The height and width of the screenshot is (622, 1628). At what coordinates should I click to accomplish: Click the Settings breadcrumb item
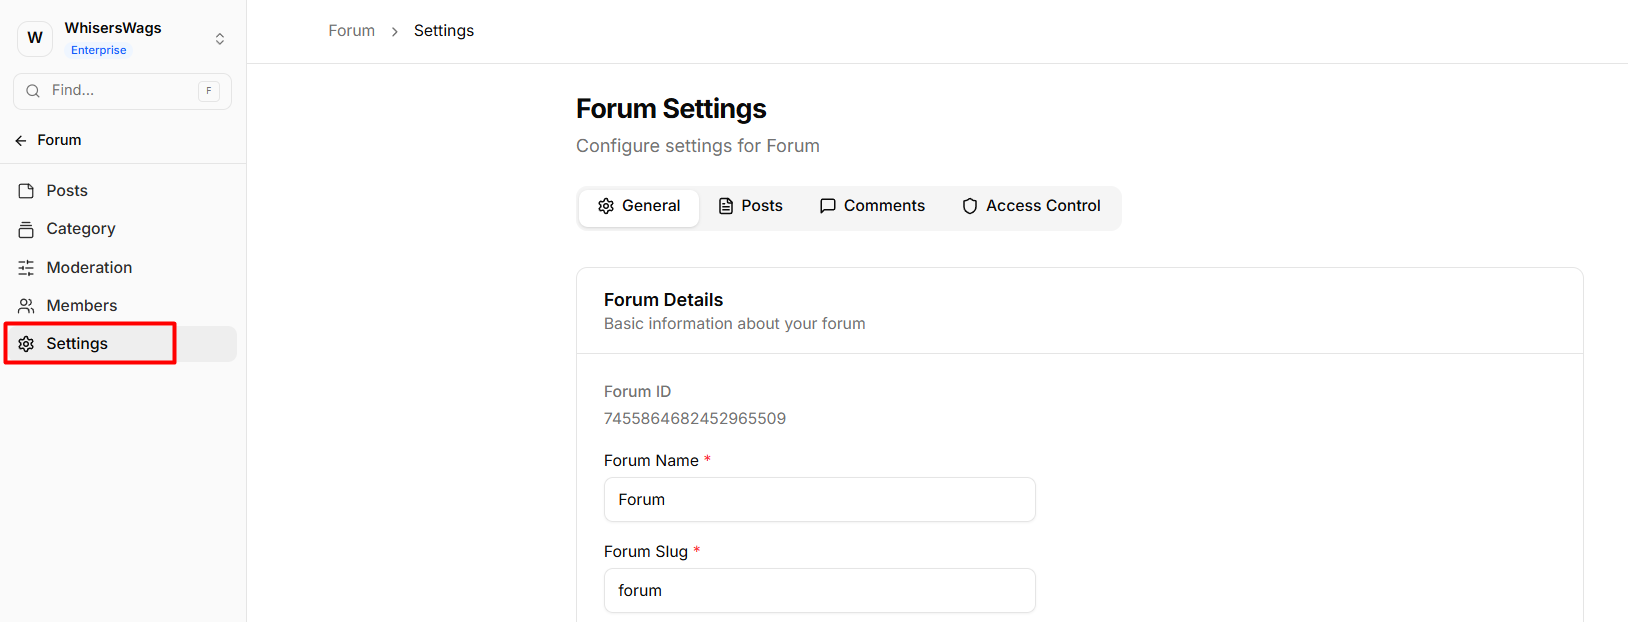444,31
